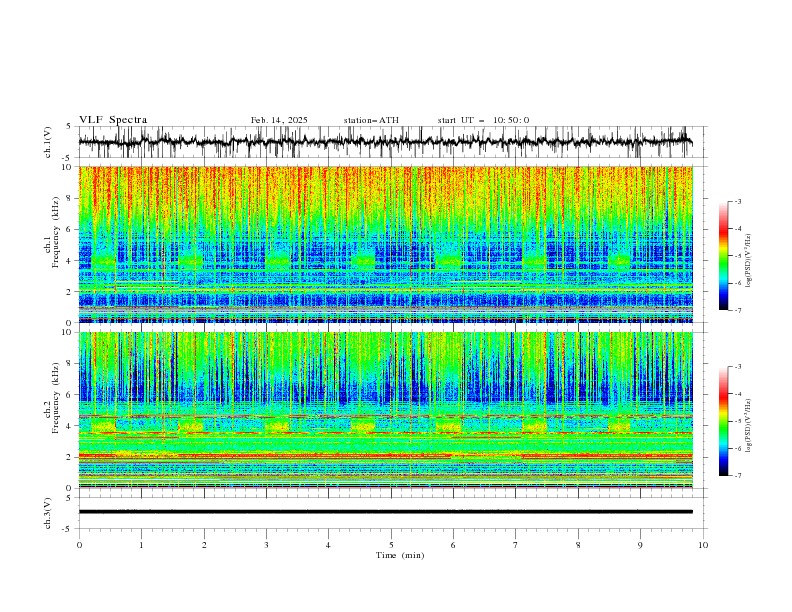Screen dimensions: 792x612
Task: Select the date text "Feb. 14, 2025"
Action: click(x=279, y=120)
